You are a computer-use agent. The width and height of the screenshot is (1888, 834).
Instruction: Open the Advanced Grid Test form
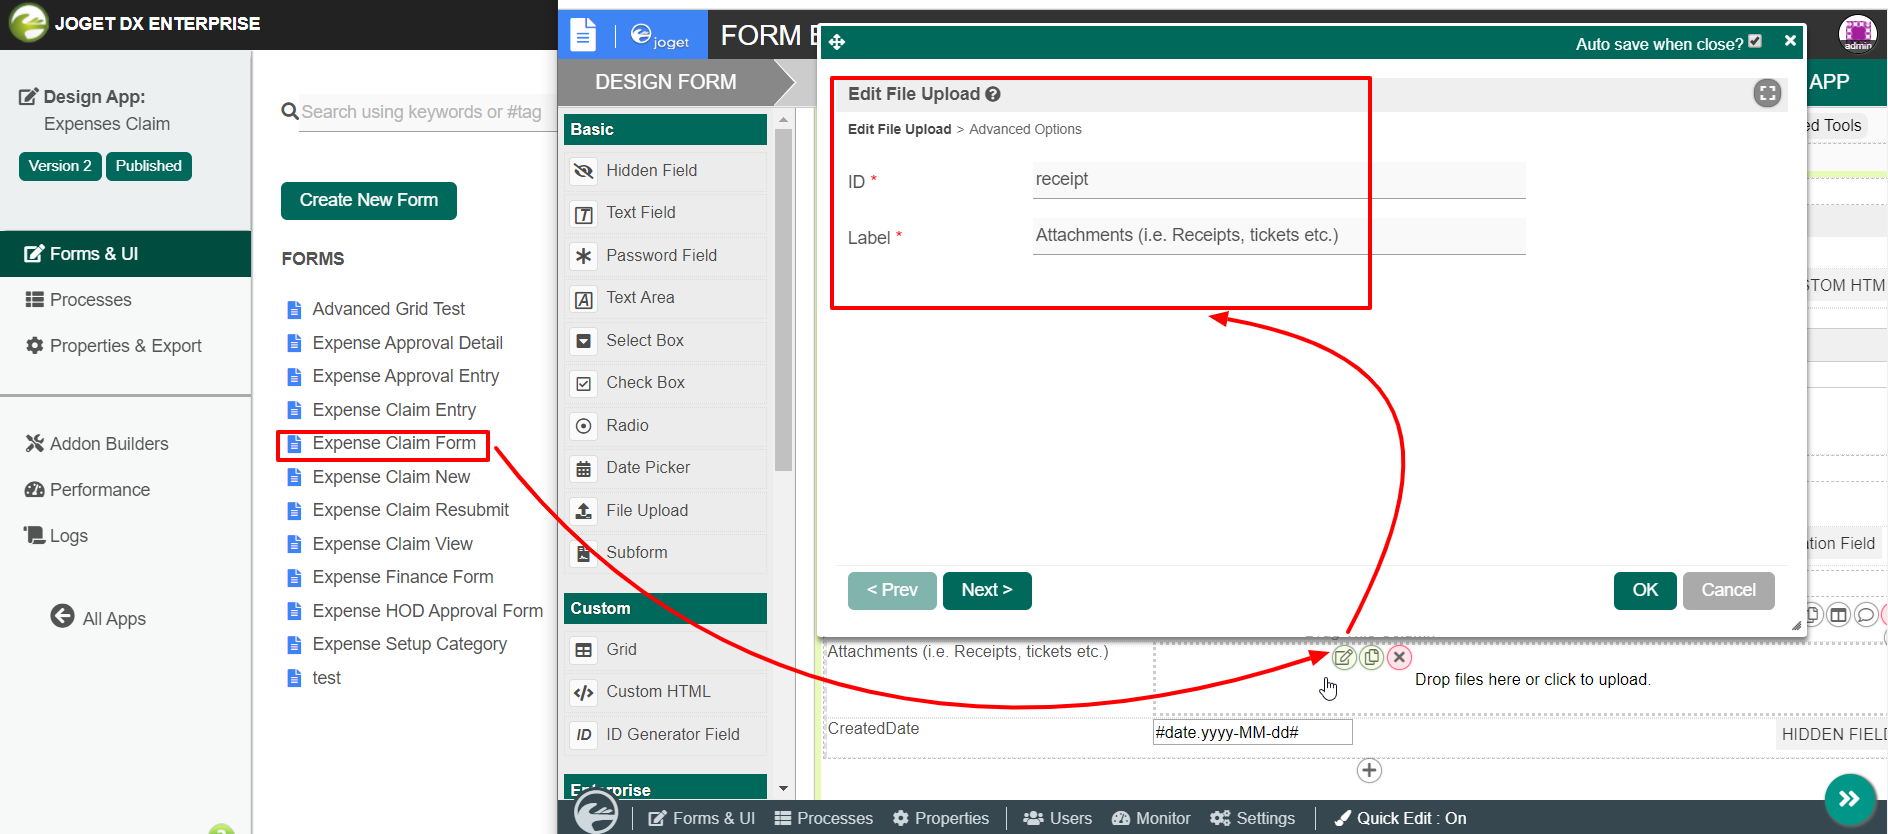389,309
